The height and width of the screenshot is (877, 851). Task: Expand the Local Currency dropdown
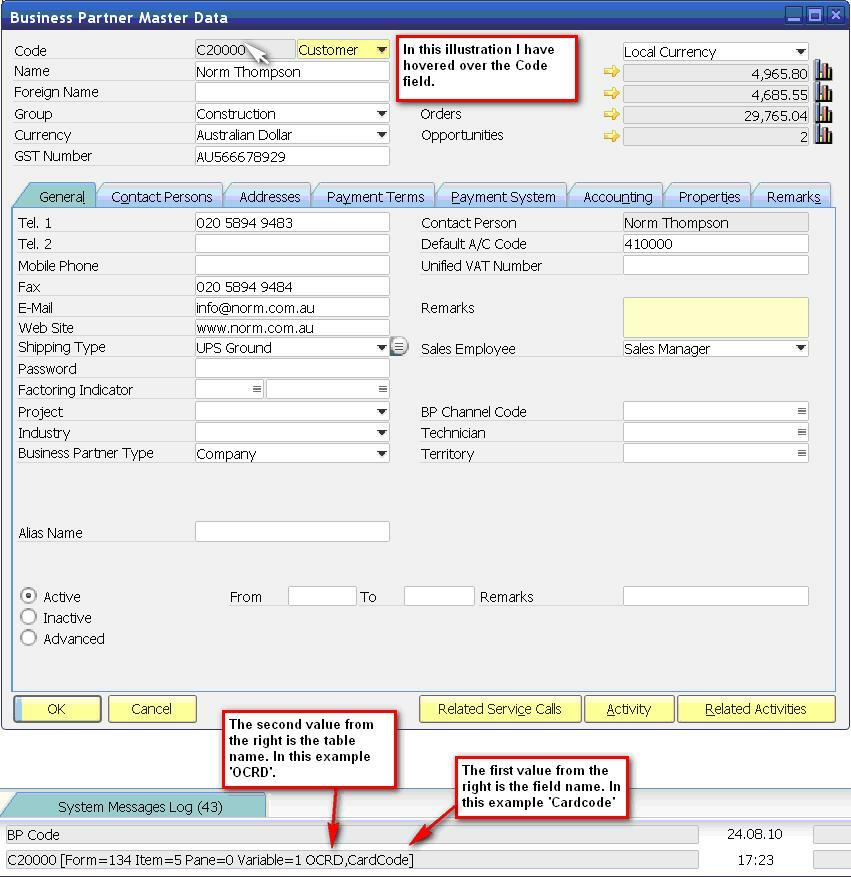point(801,50)
